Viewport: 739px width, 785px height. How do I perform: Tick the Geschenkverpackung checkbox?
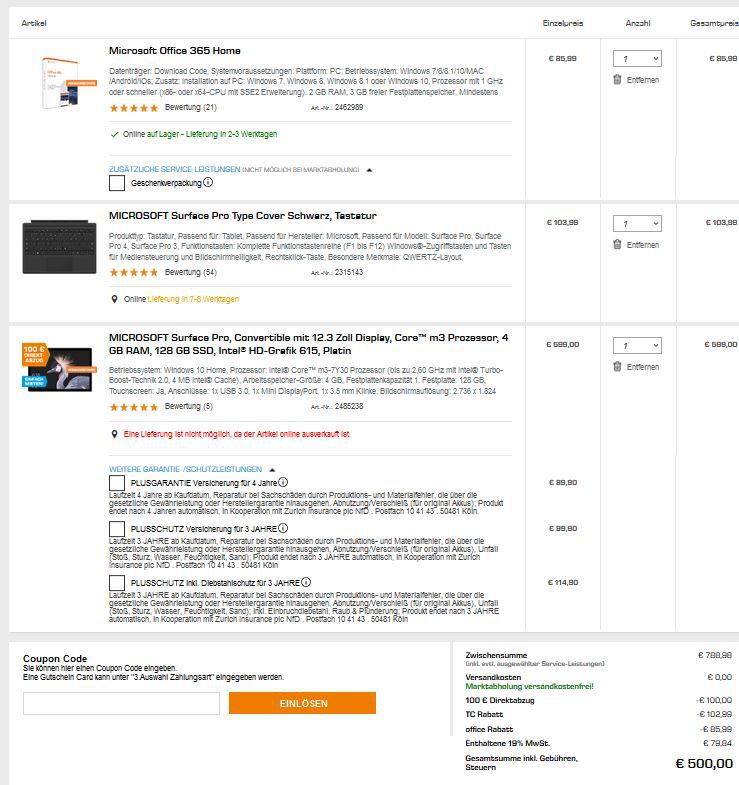pos(117,183)
